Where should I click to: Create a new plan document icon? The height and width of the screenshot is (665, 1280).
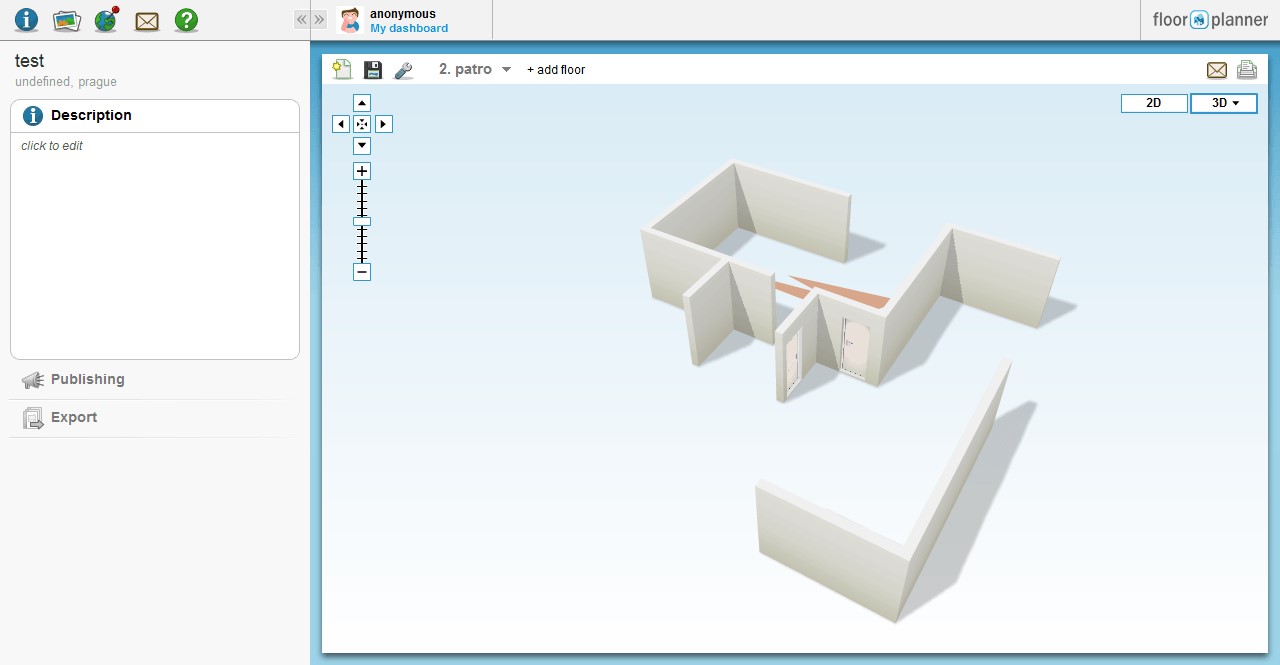[342, 70]
